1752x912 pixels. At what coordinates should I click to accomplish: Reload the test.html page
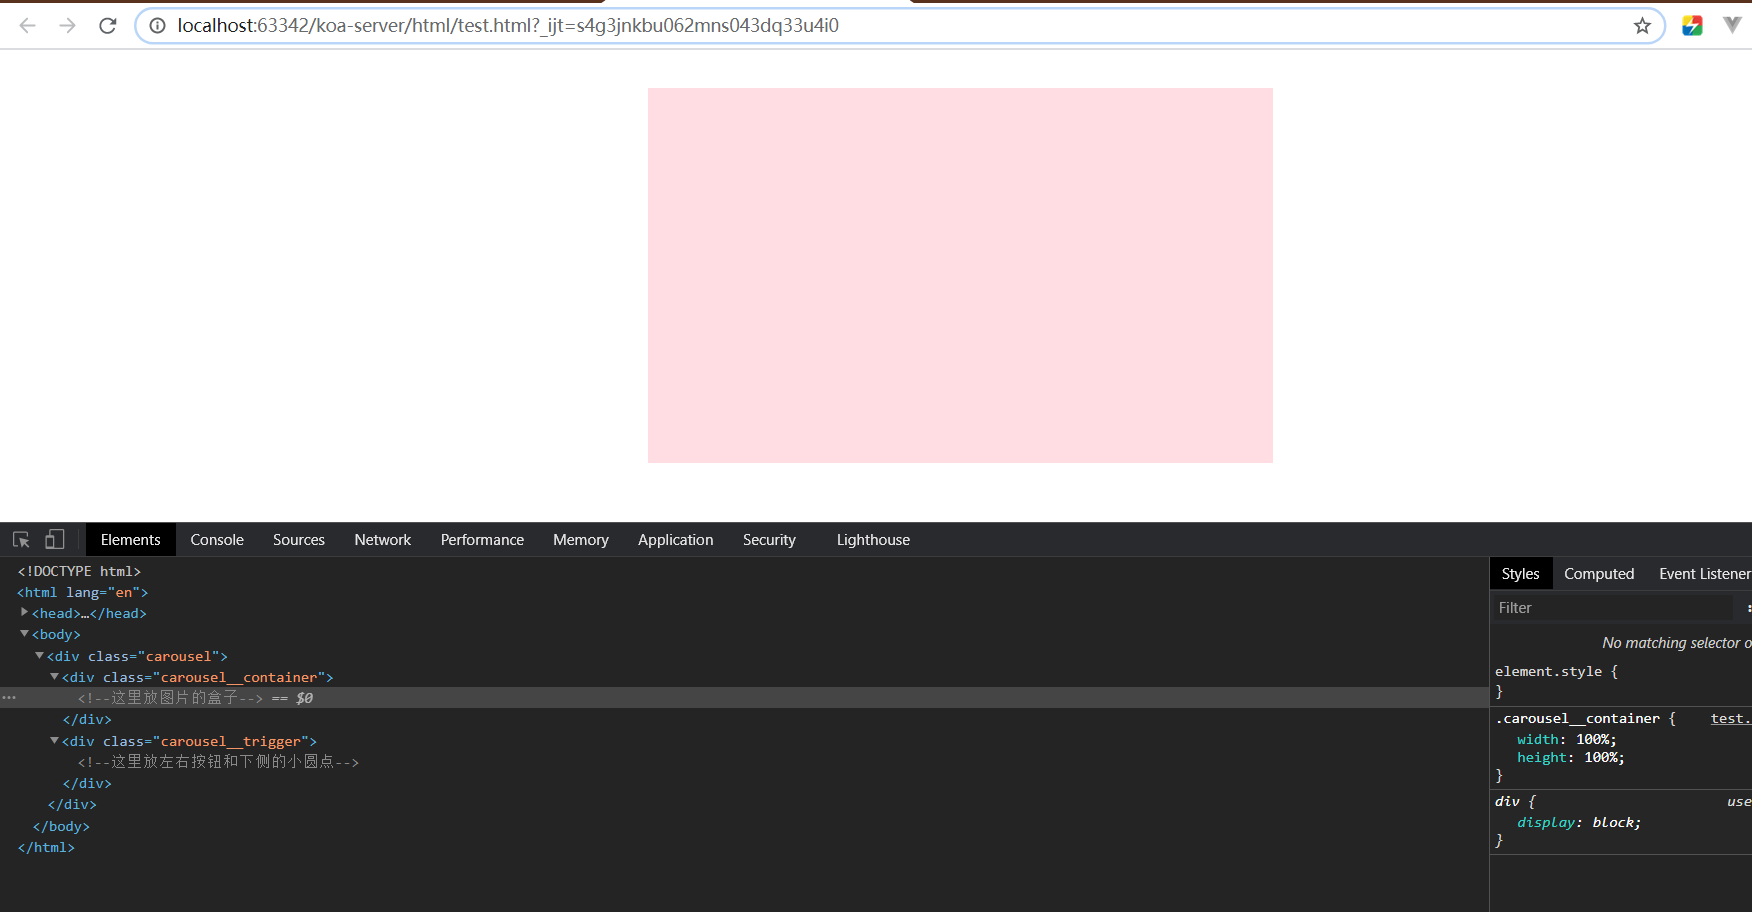(x=108, y=26)
